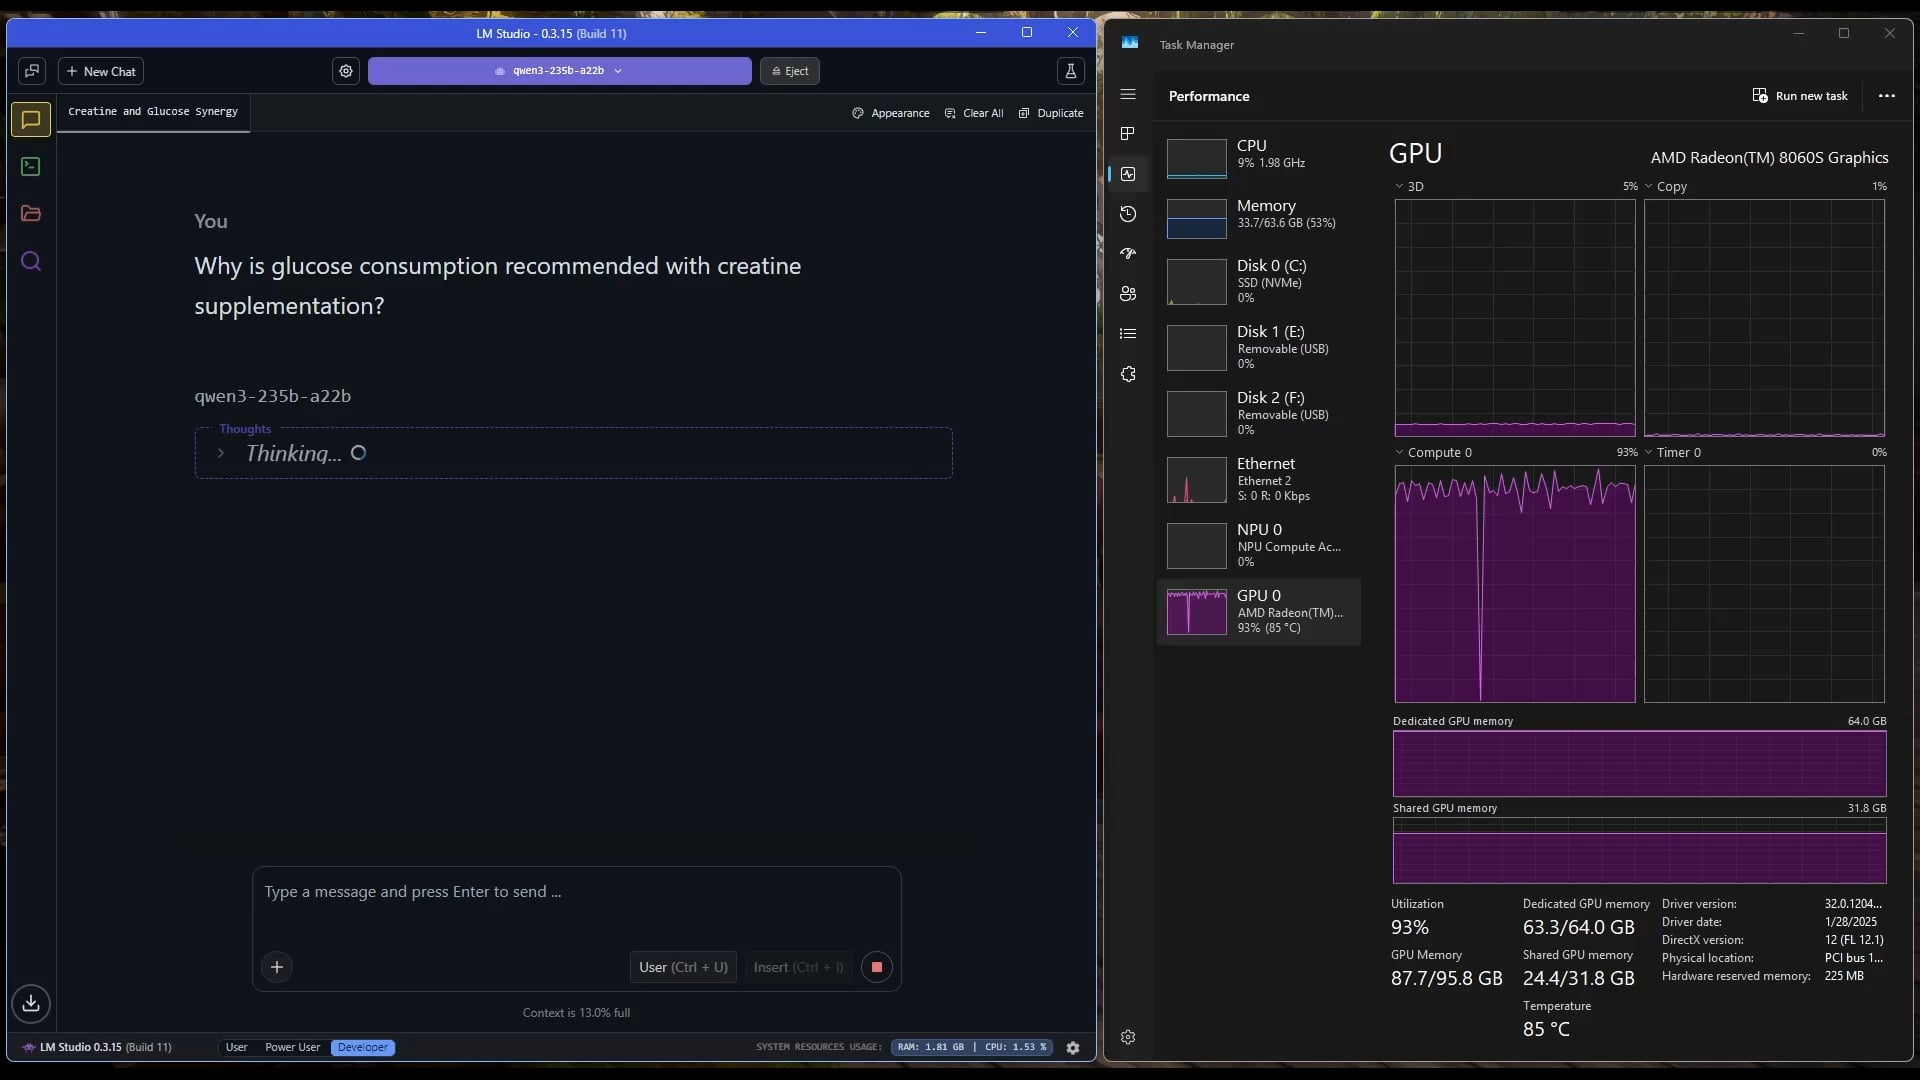Select GPU 0 in performance list
The height and width of the screenshot is (1080, 1920).
[x=1259, y=612]
